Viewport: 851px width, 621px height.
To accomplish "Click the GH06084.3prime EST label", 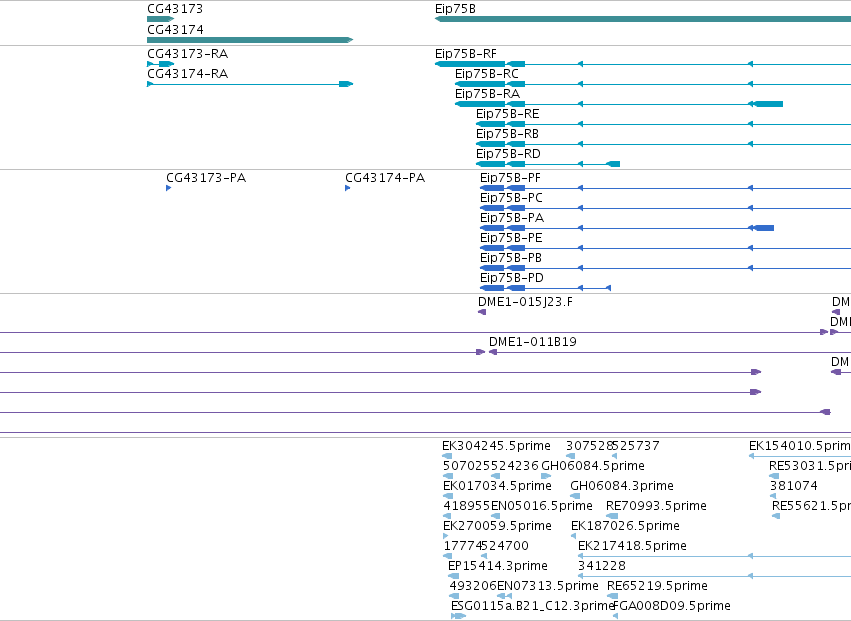I will point(622,486).
